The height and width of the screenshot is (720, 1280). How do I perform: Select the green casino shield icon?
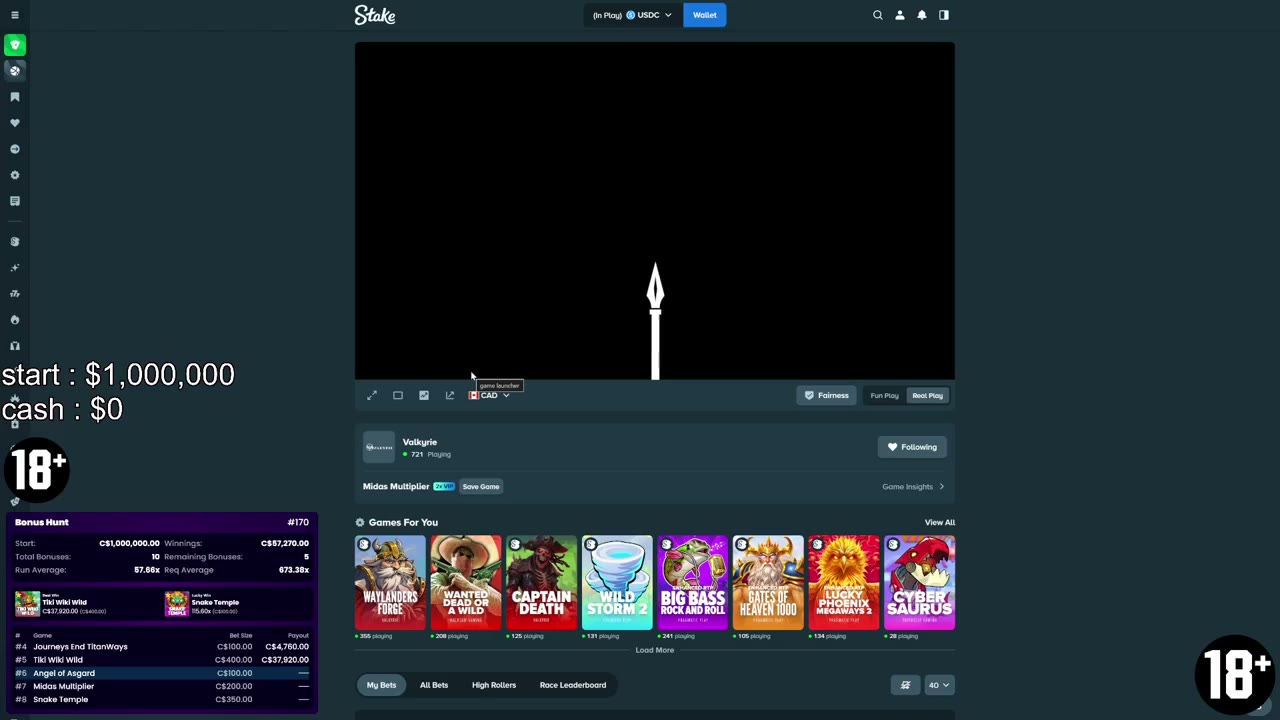[15, 45]
